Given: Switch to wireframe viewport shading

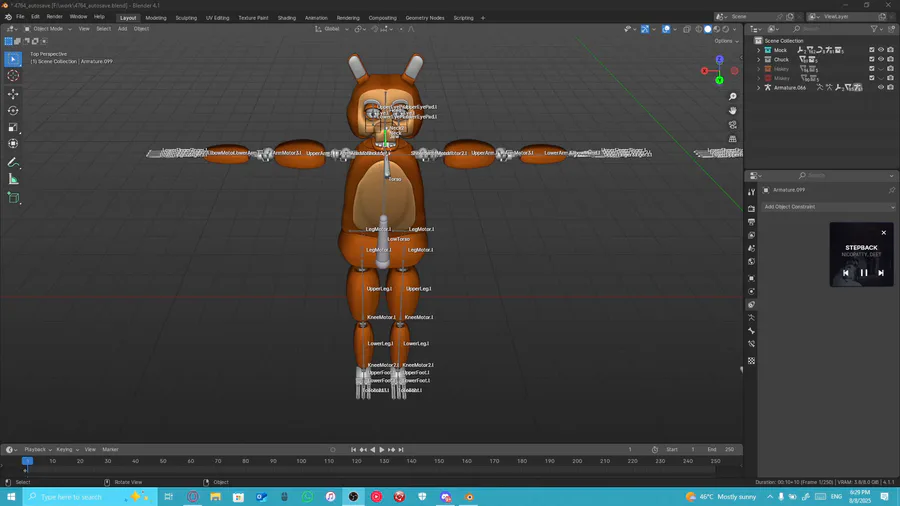Looking at the screenshot, I should 699,29.
